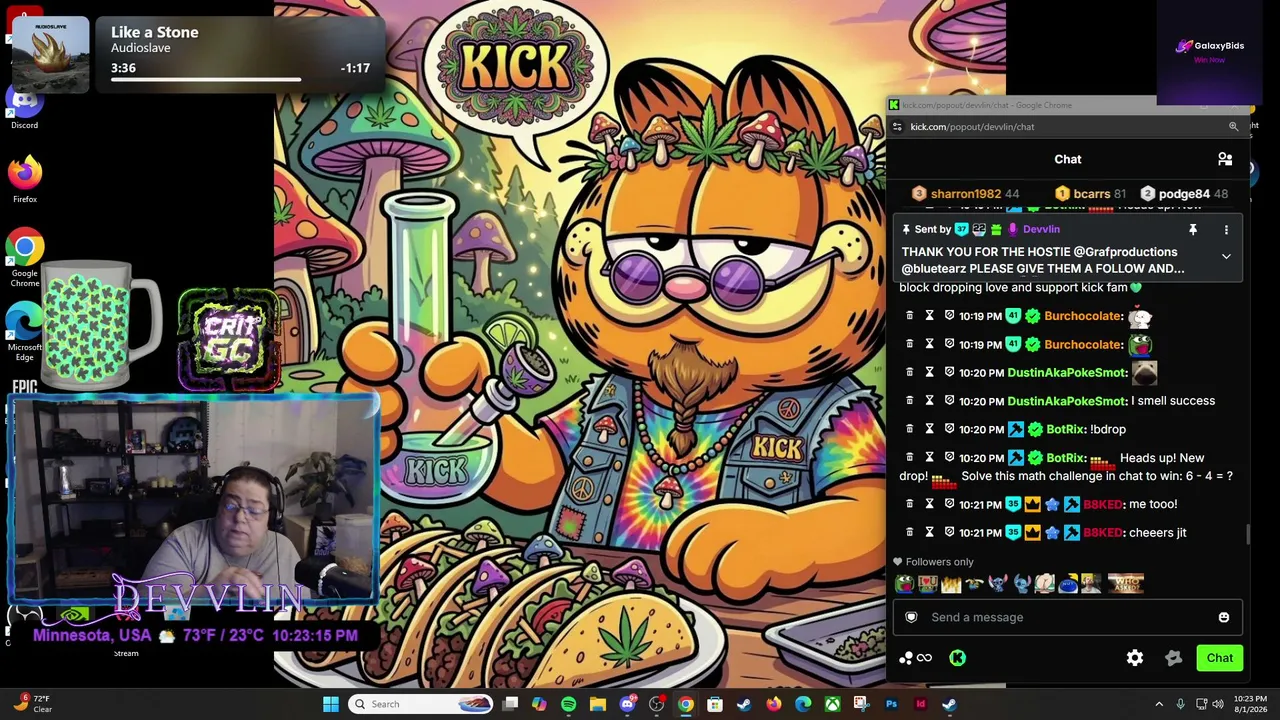This screenshot has height=720, width=1280.
Task: Open Discord desktop shortcut
Action: coord(25,106)
